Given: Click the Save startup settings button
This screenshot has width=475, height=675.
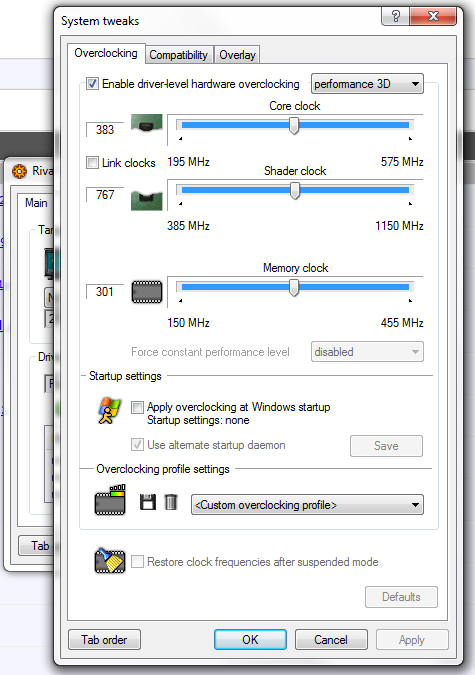Looking at the screenshot, I should tap(386, 446).
